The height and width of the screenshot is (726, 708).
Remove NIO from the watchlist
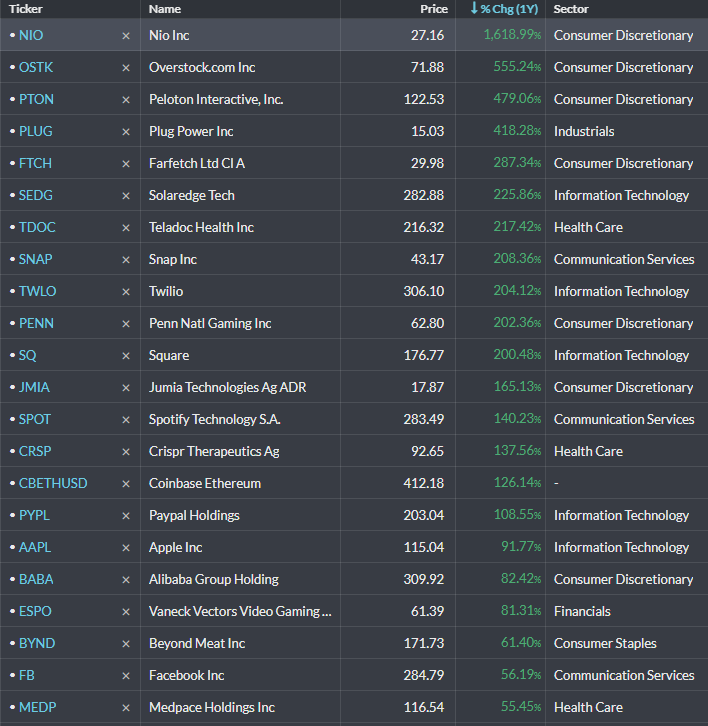coord(126,36)
